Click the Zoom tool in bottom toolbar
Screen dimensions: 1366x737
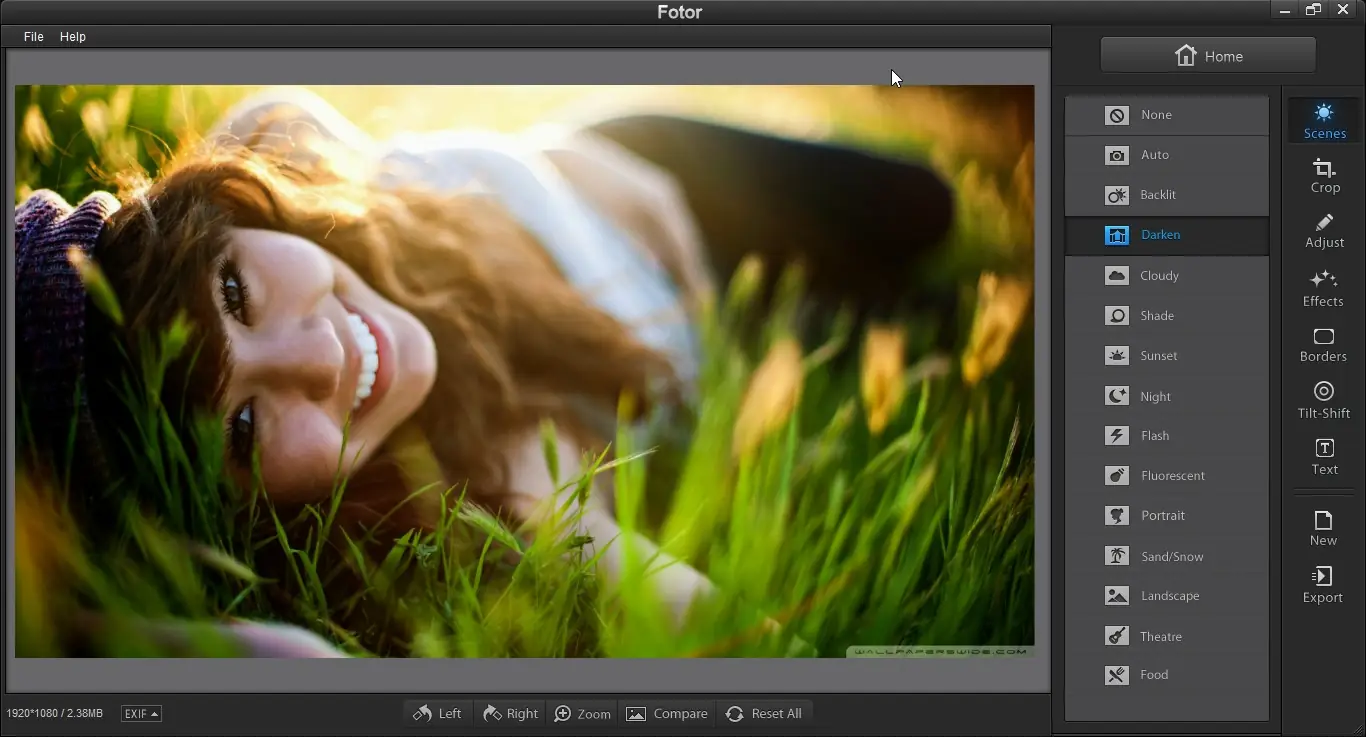582,714
